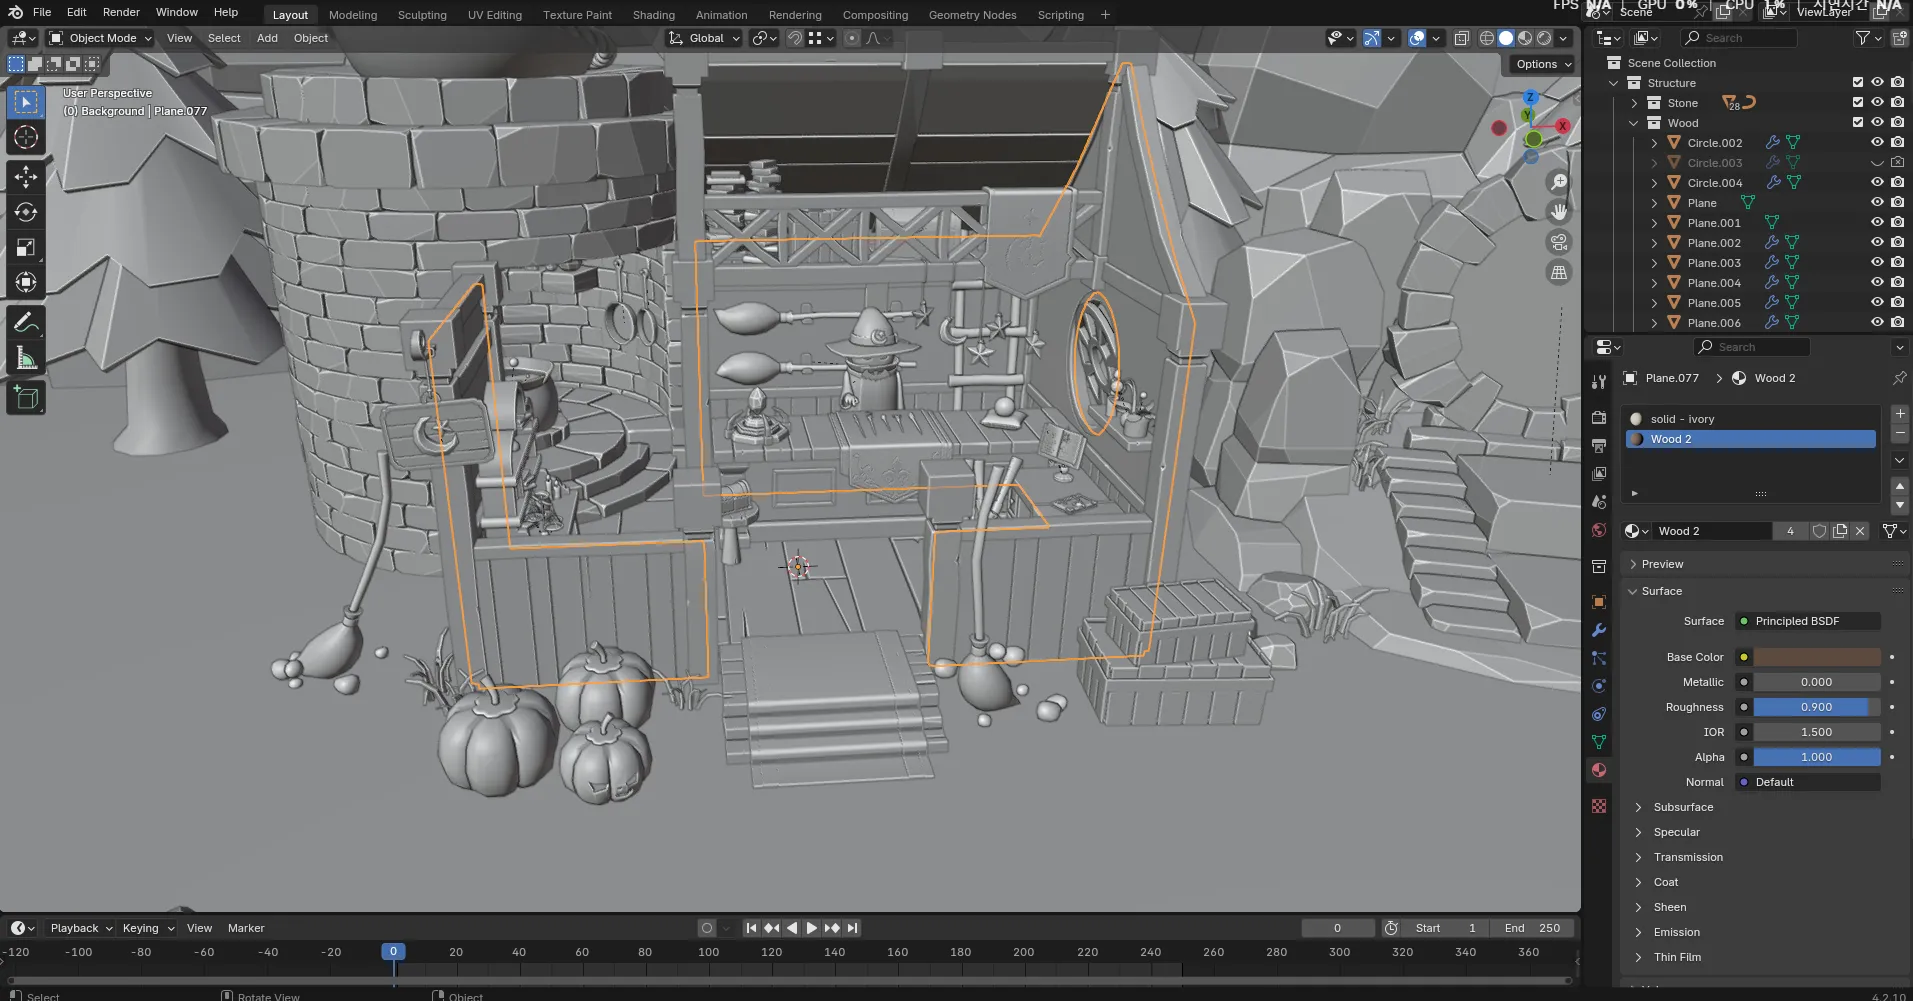Open the Global transform orientation dropdown
The width and height of the screenshot is (1913, 1001).
705,38
